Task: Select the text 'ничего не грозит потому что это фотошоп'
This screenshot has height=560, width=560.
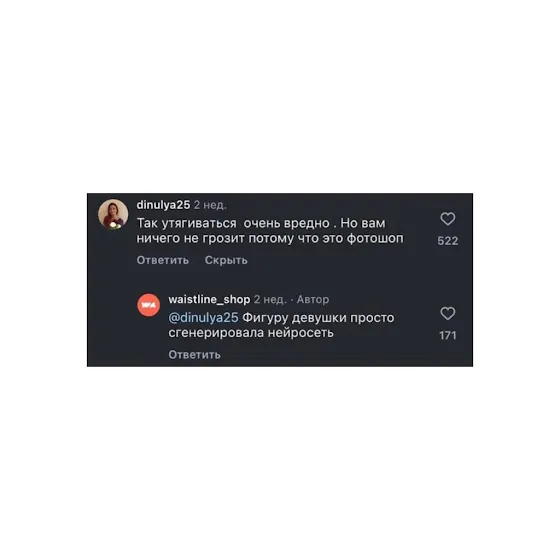Action: (x=270, y=238)
